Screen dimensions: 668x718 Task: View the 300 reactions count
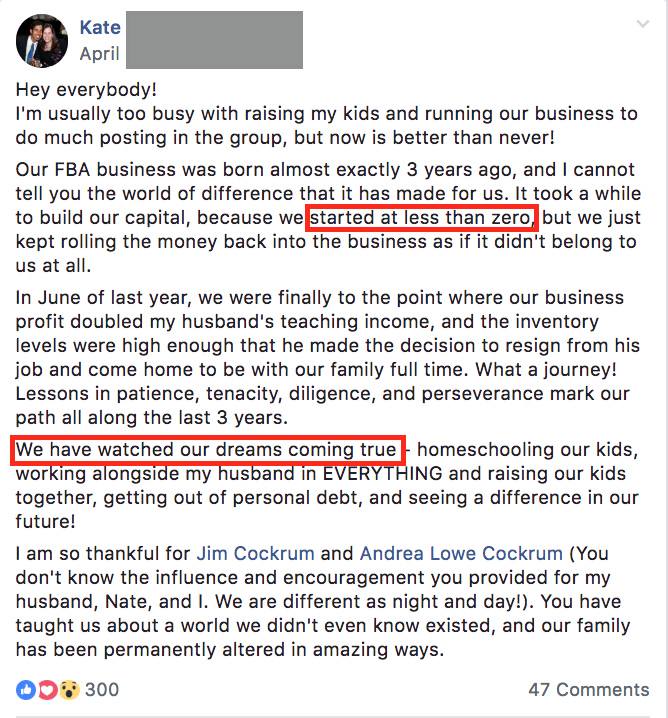(x=102, y=690)
